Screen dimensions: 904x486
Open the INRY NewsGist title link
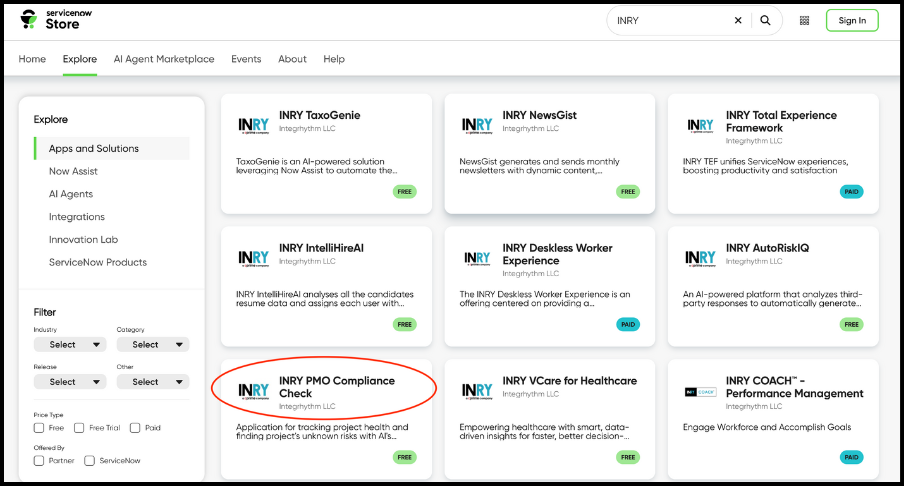pyautogui.click(x=540, y=115)
